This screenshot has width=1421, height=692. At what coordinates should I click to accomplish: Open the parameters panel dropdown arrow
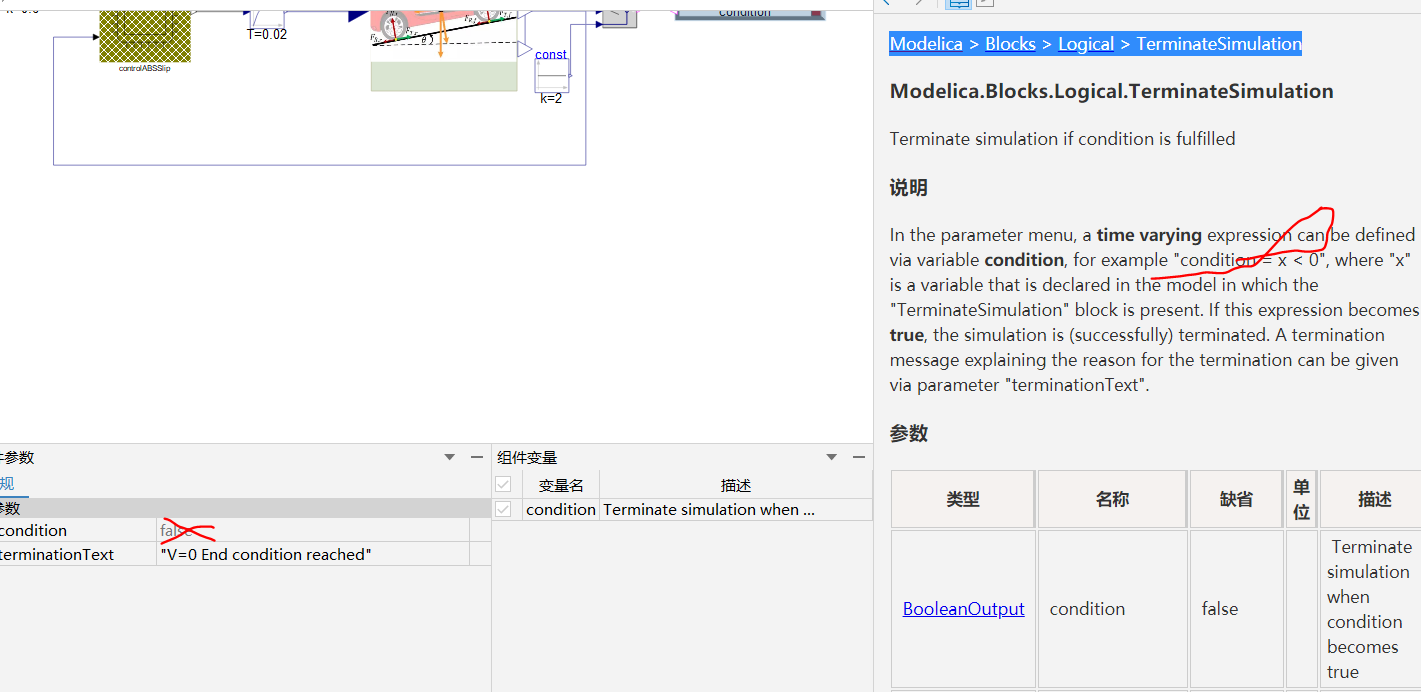click(449, 457)
